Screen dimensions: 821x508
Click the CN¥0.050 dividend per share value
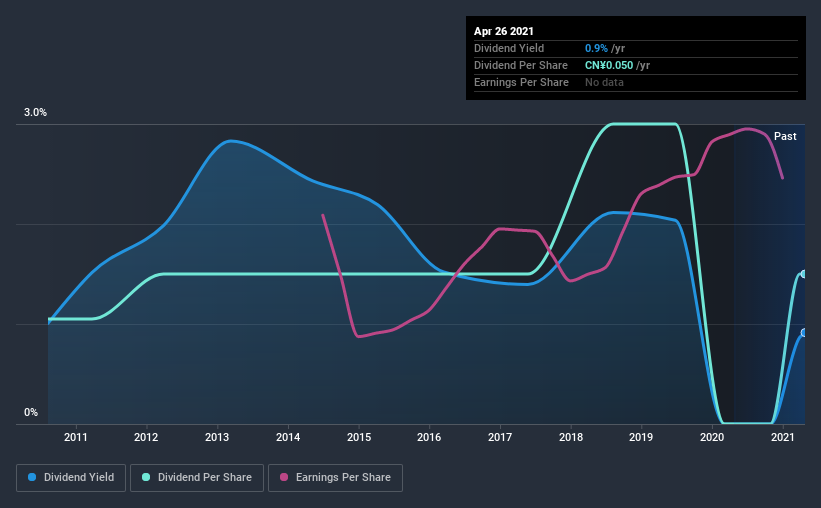609,65
